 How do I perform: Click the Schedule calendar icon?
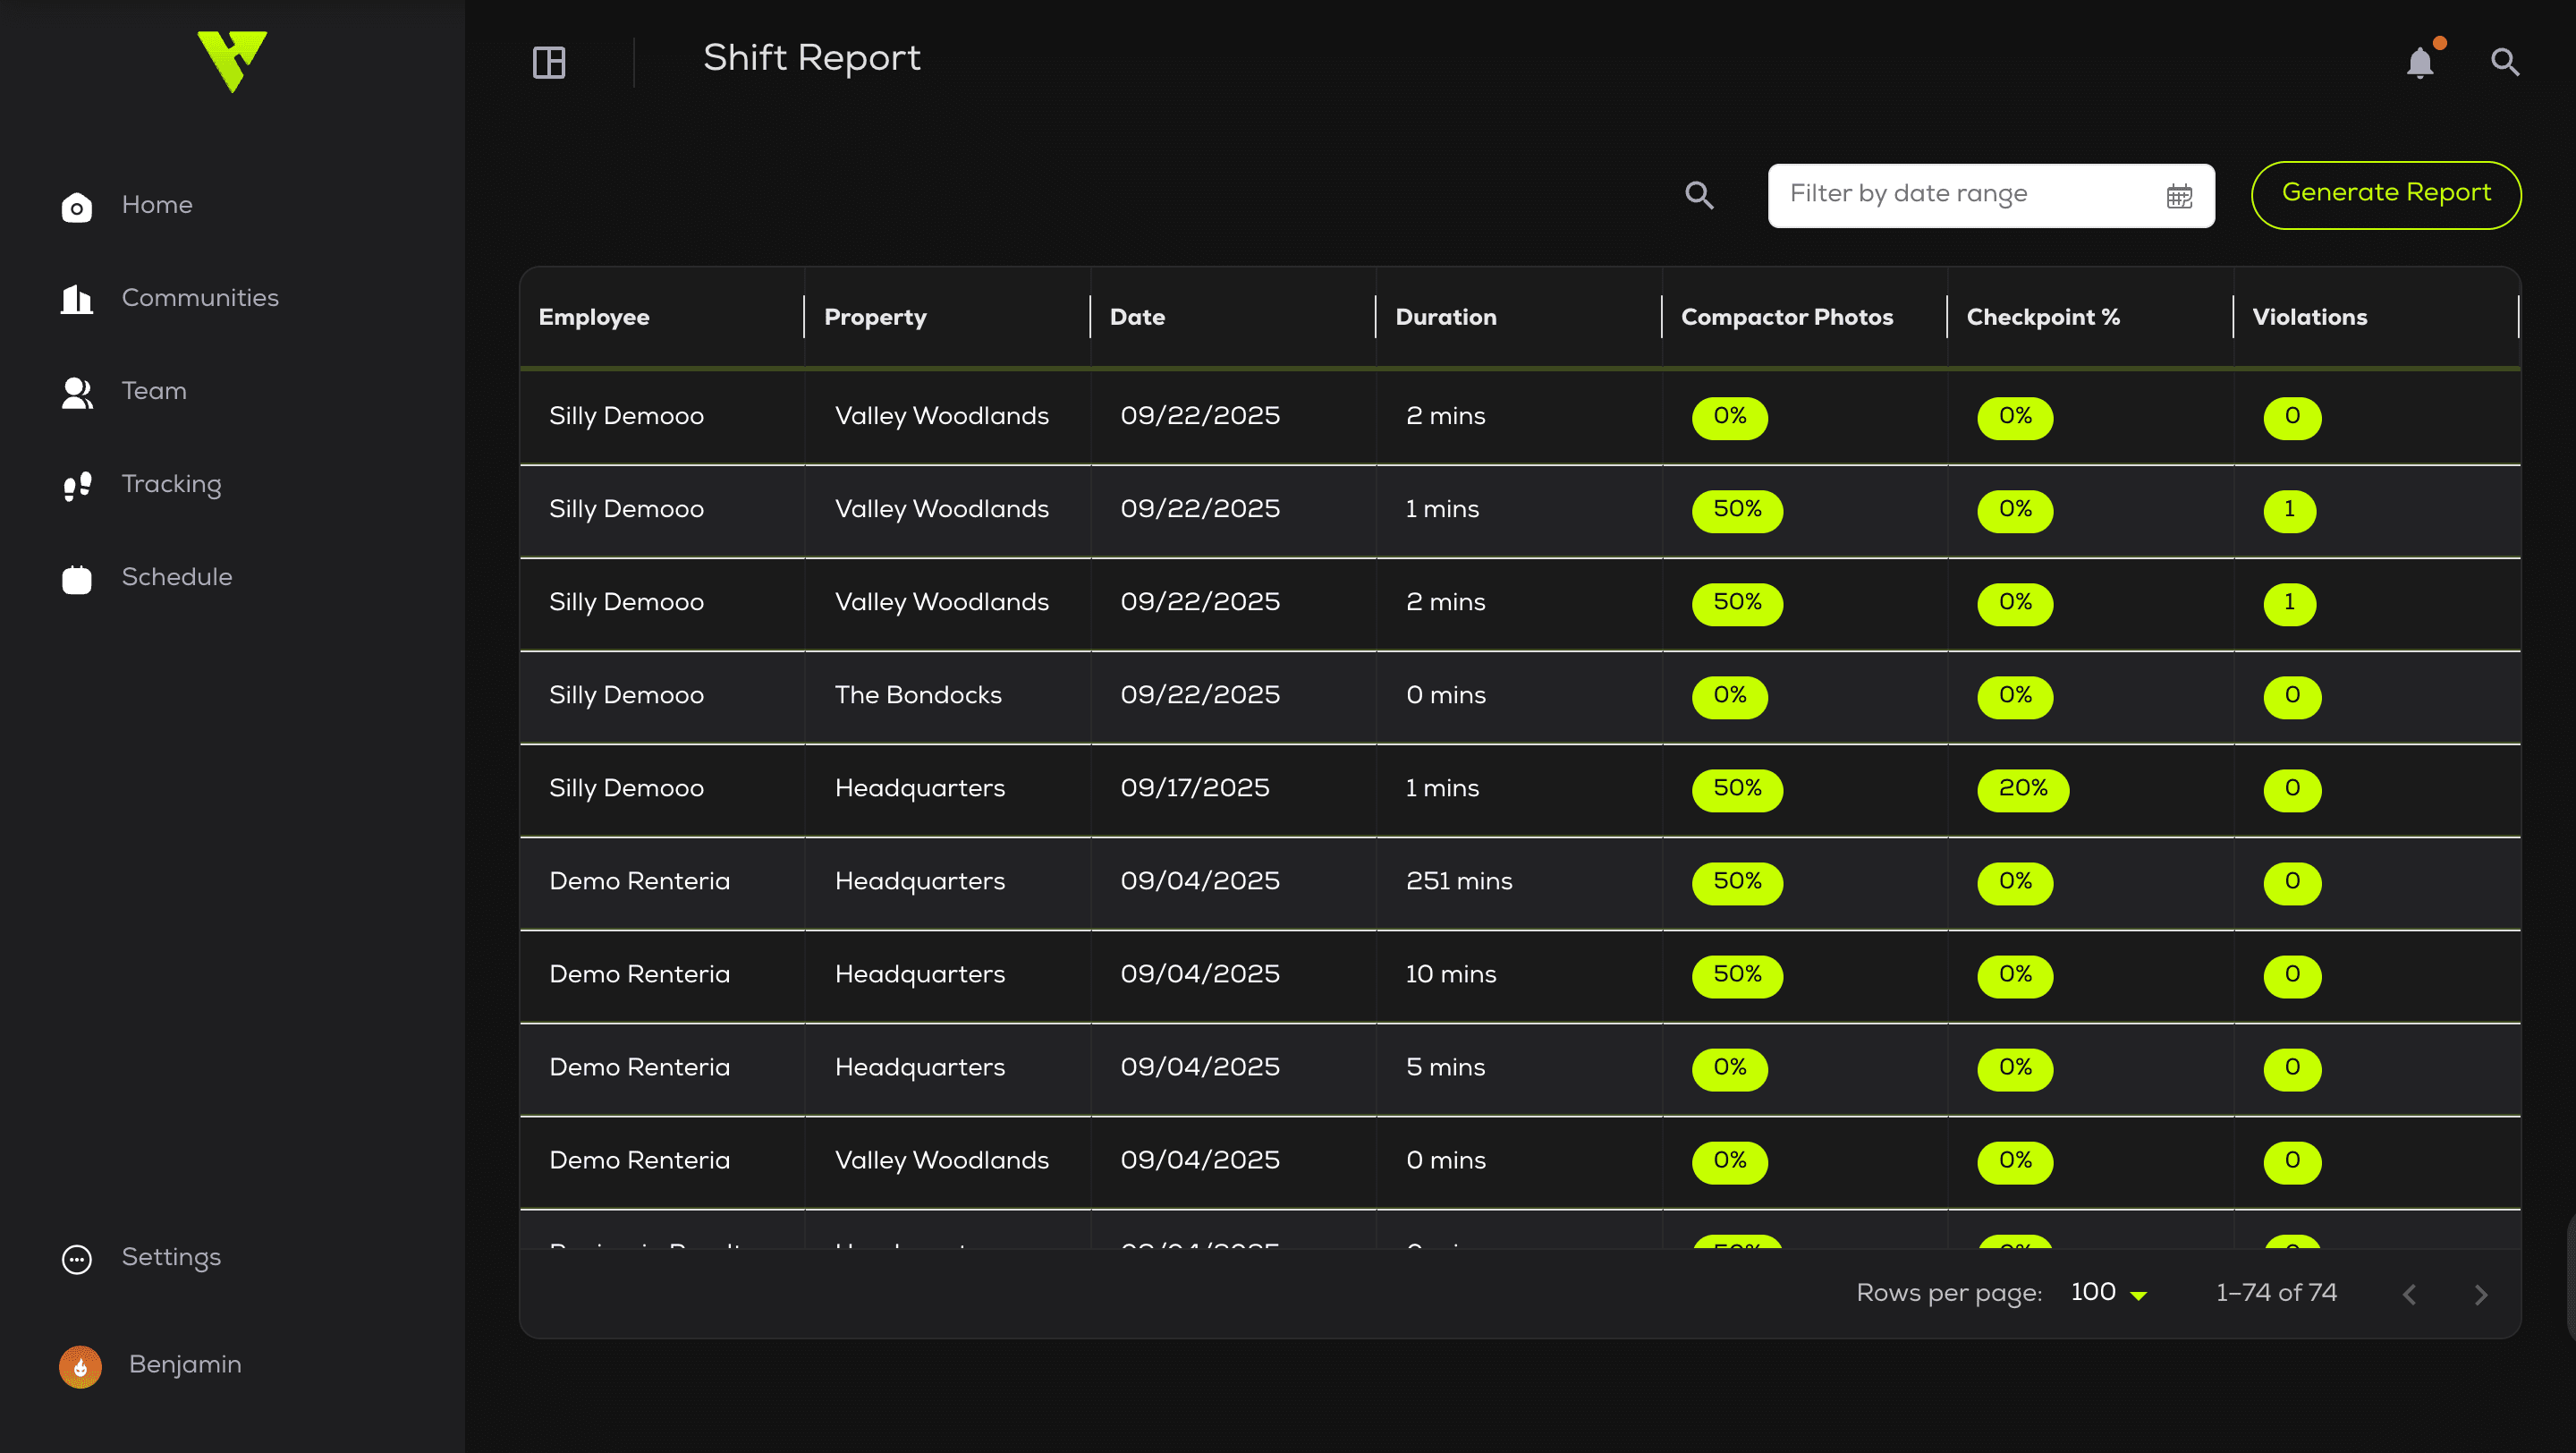click(77, 578)
